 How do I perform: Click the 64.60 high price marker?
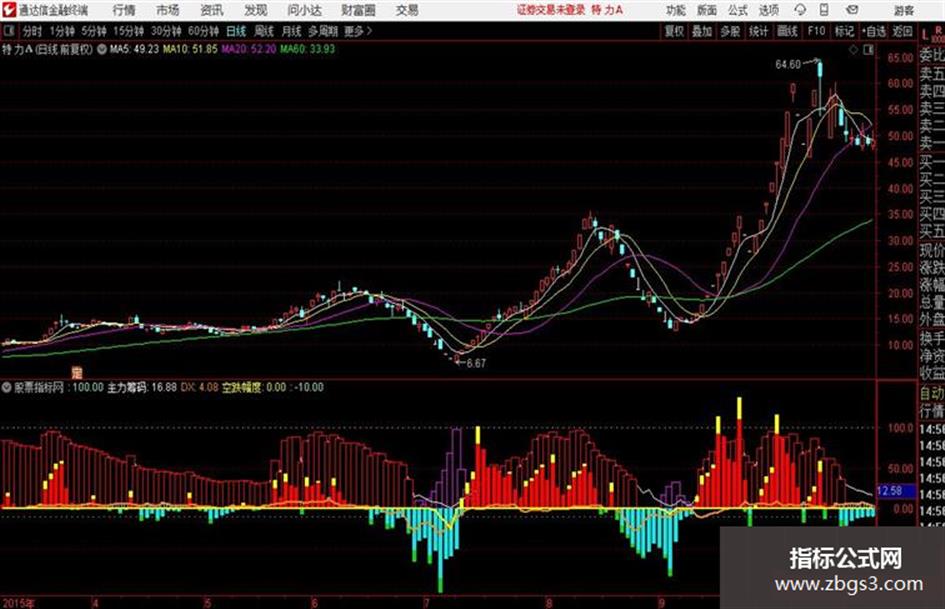[788, 65]
